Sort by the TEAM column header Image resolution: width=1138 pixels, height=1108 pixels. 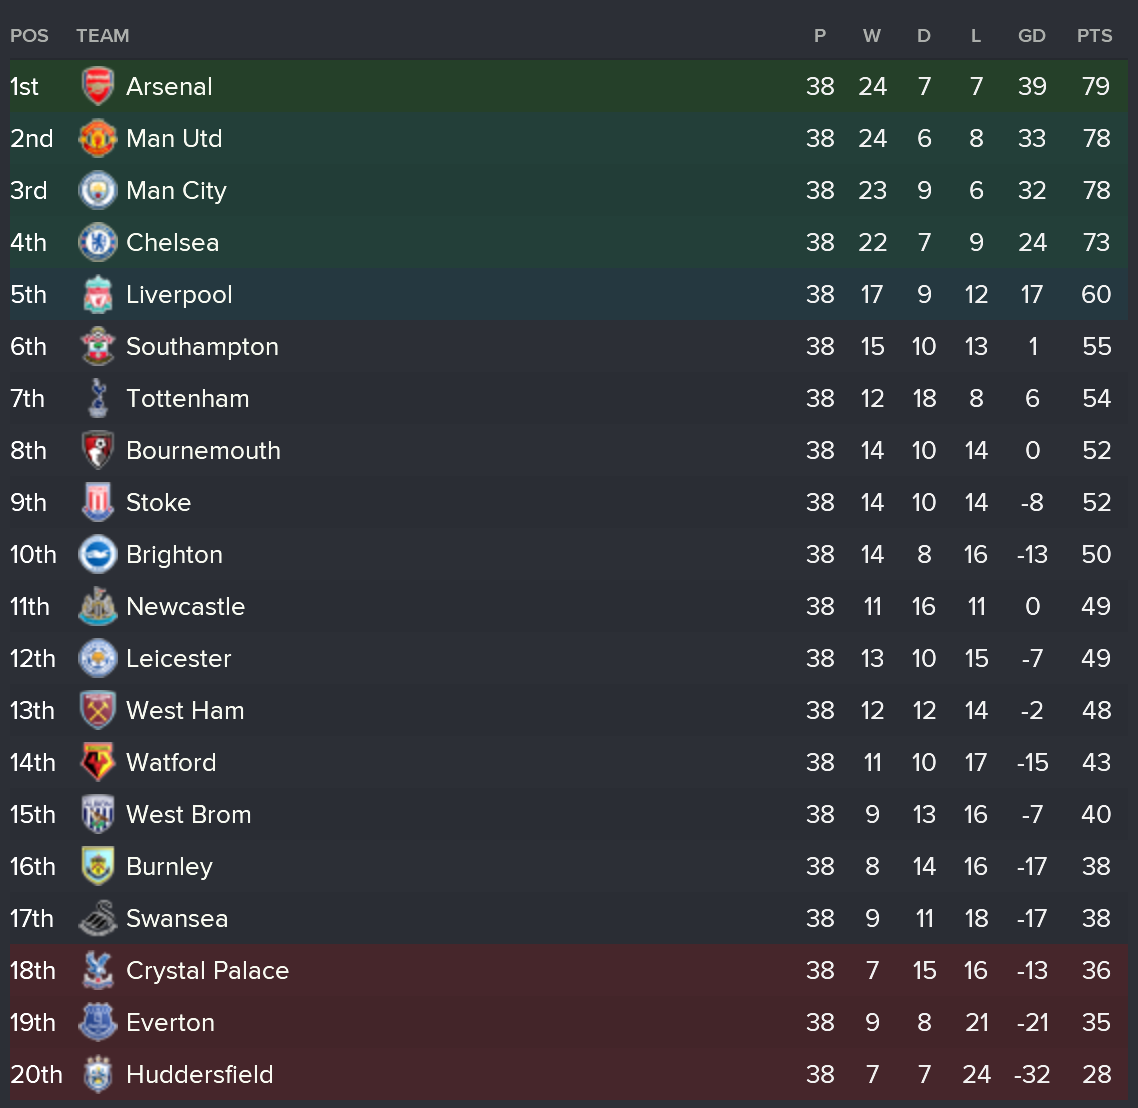[102, 36]
